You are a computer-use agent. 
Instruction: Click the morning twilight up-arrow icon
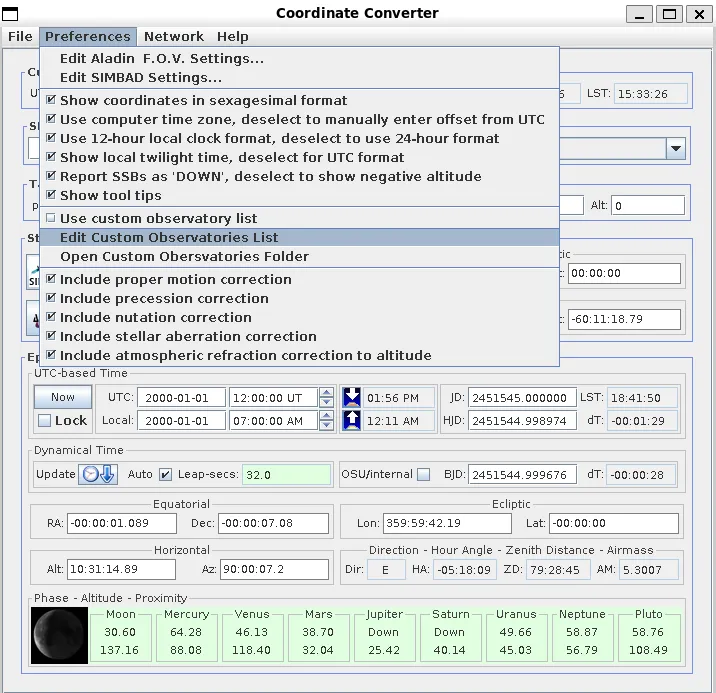tap(351, 420)
